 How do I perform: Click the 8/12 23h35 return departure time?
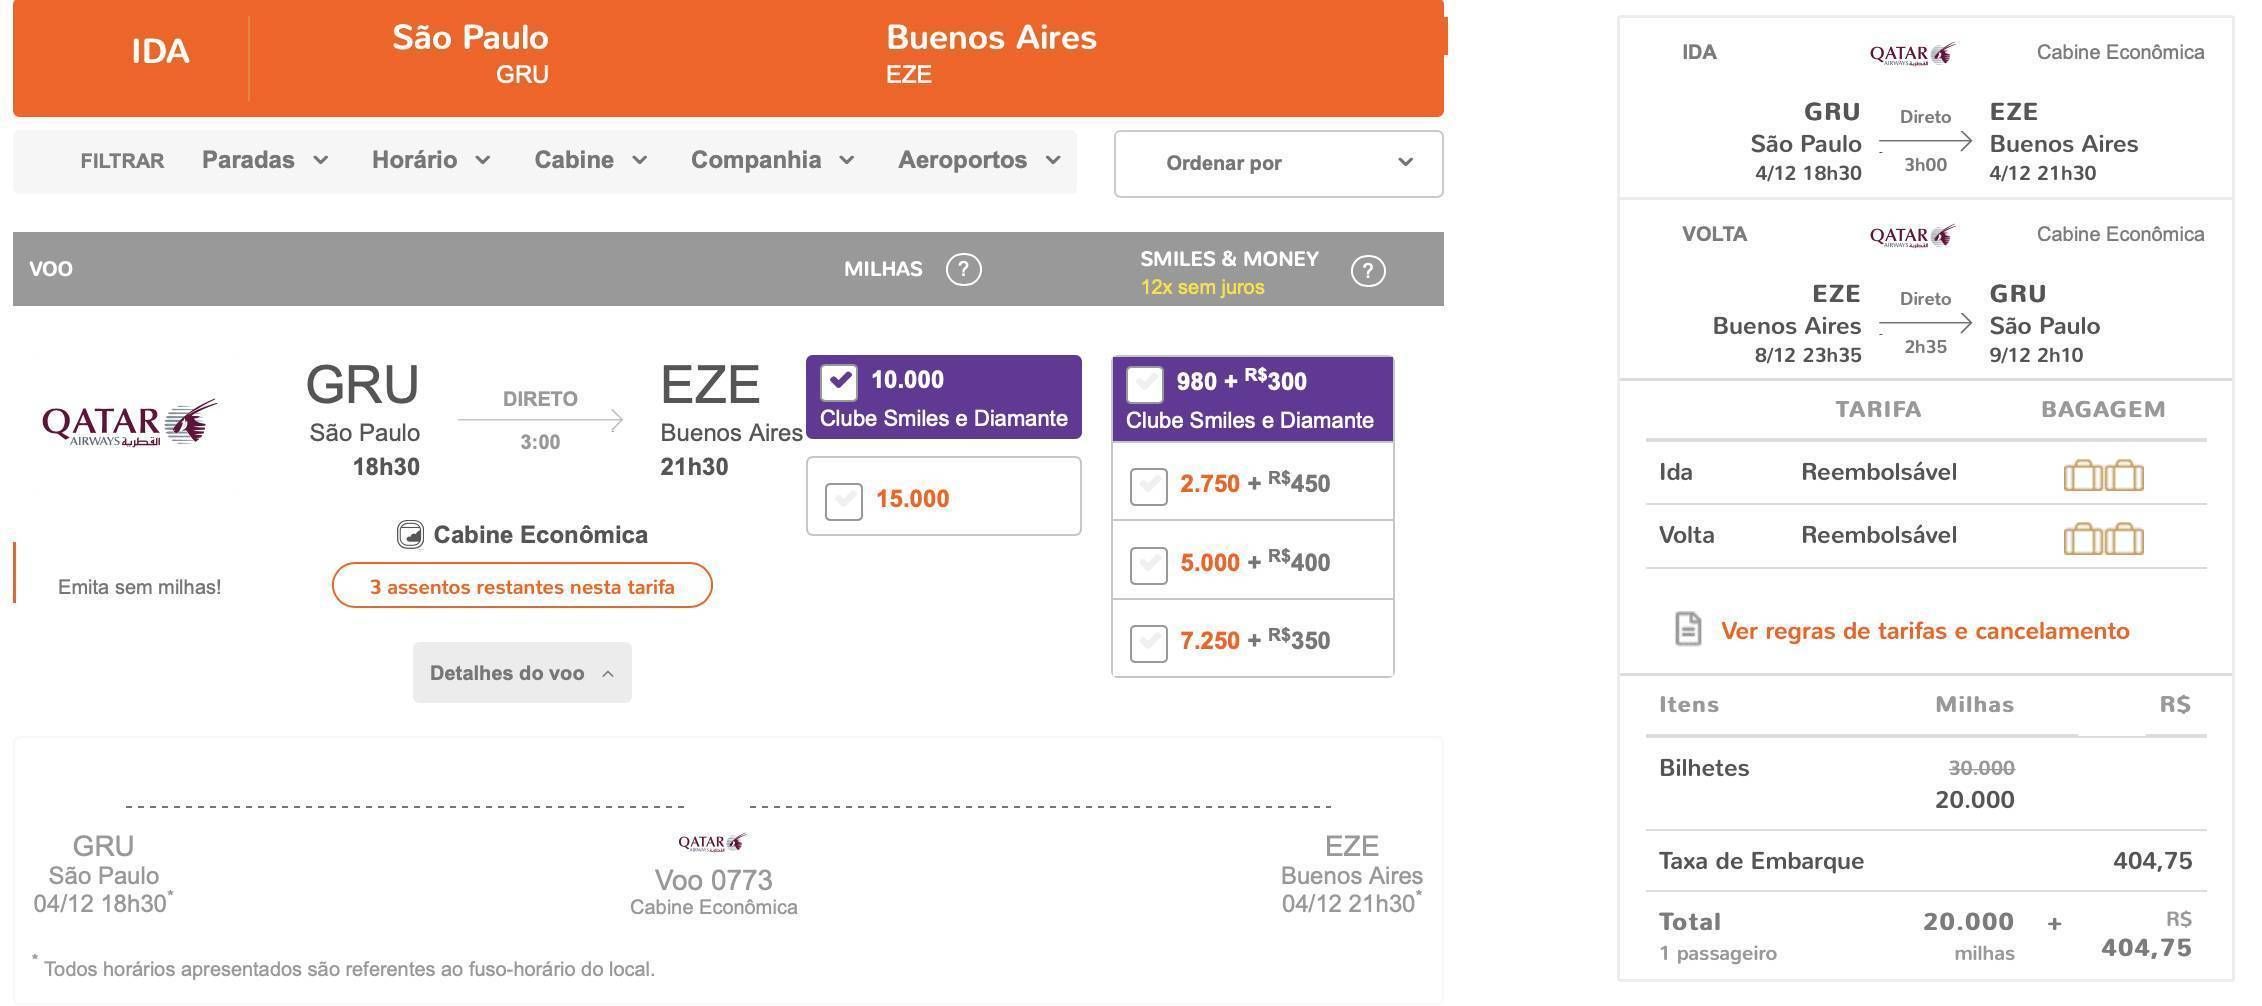click(x=1808, y=355)
